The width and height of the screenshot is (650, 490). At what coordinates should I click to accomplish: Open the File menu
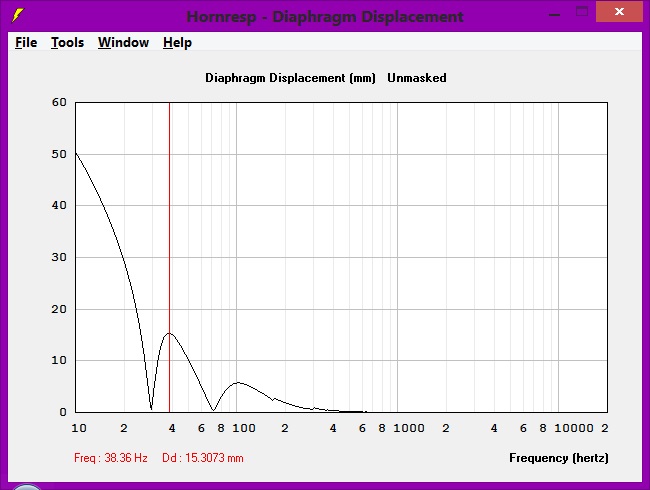(x=26, y=42)
